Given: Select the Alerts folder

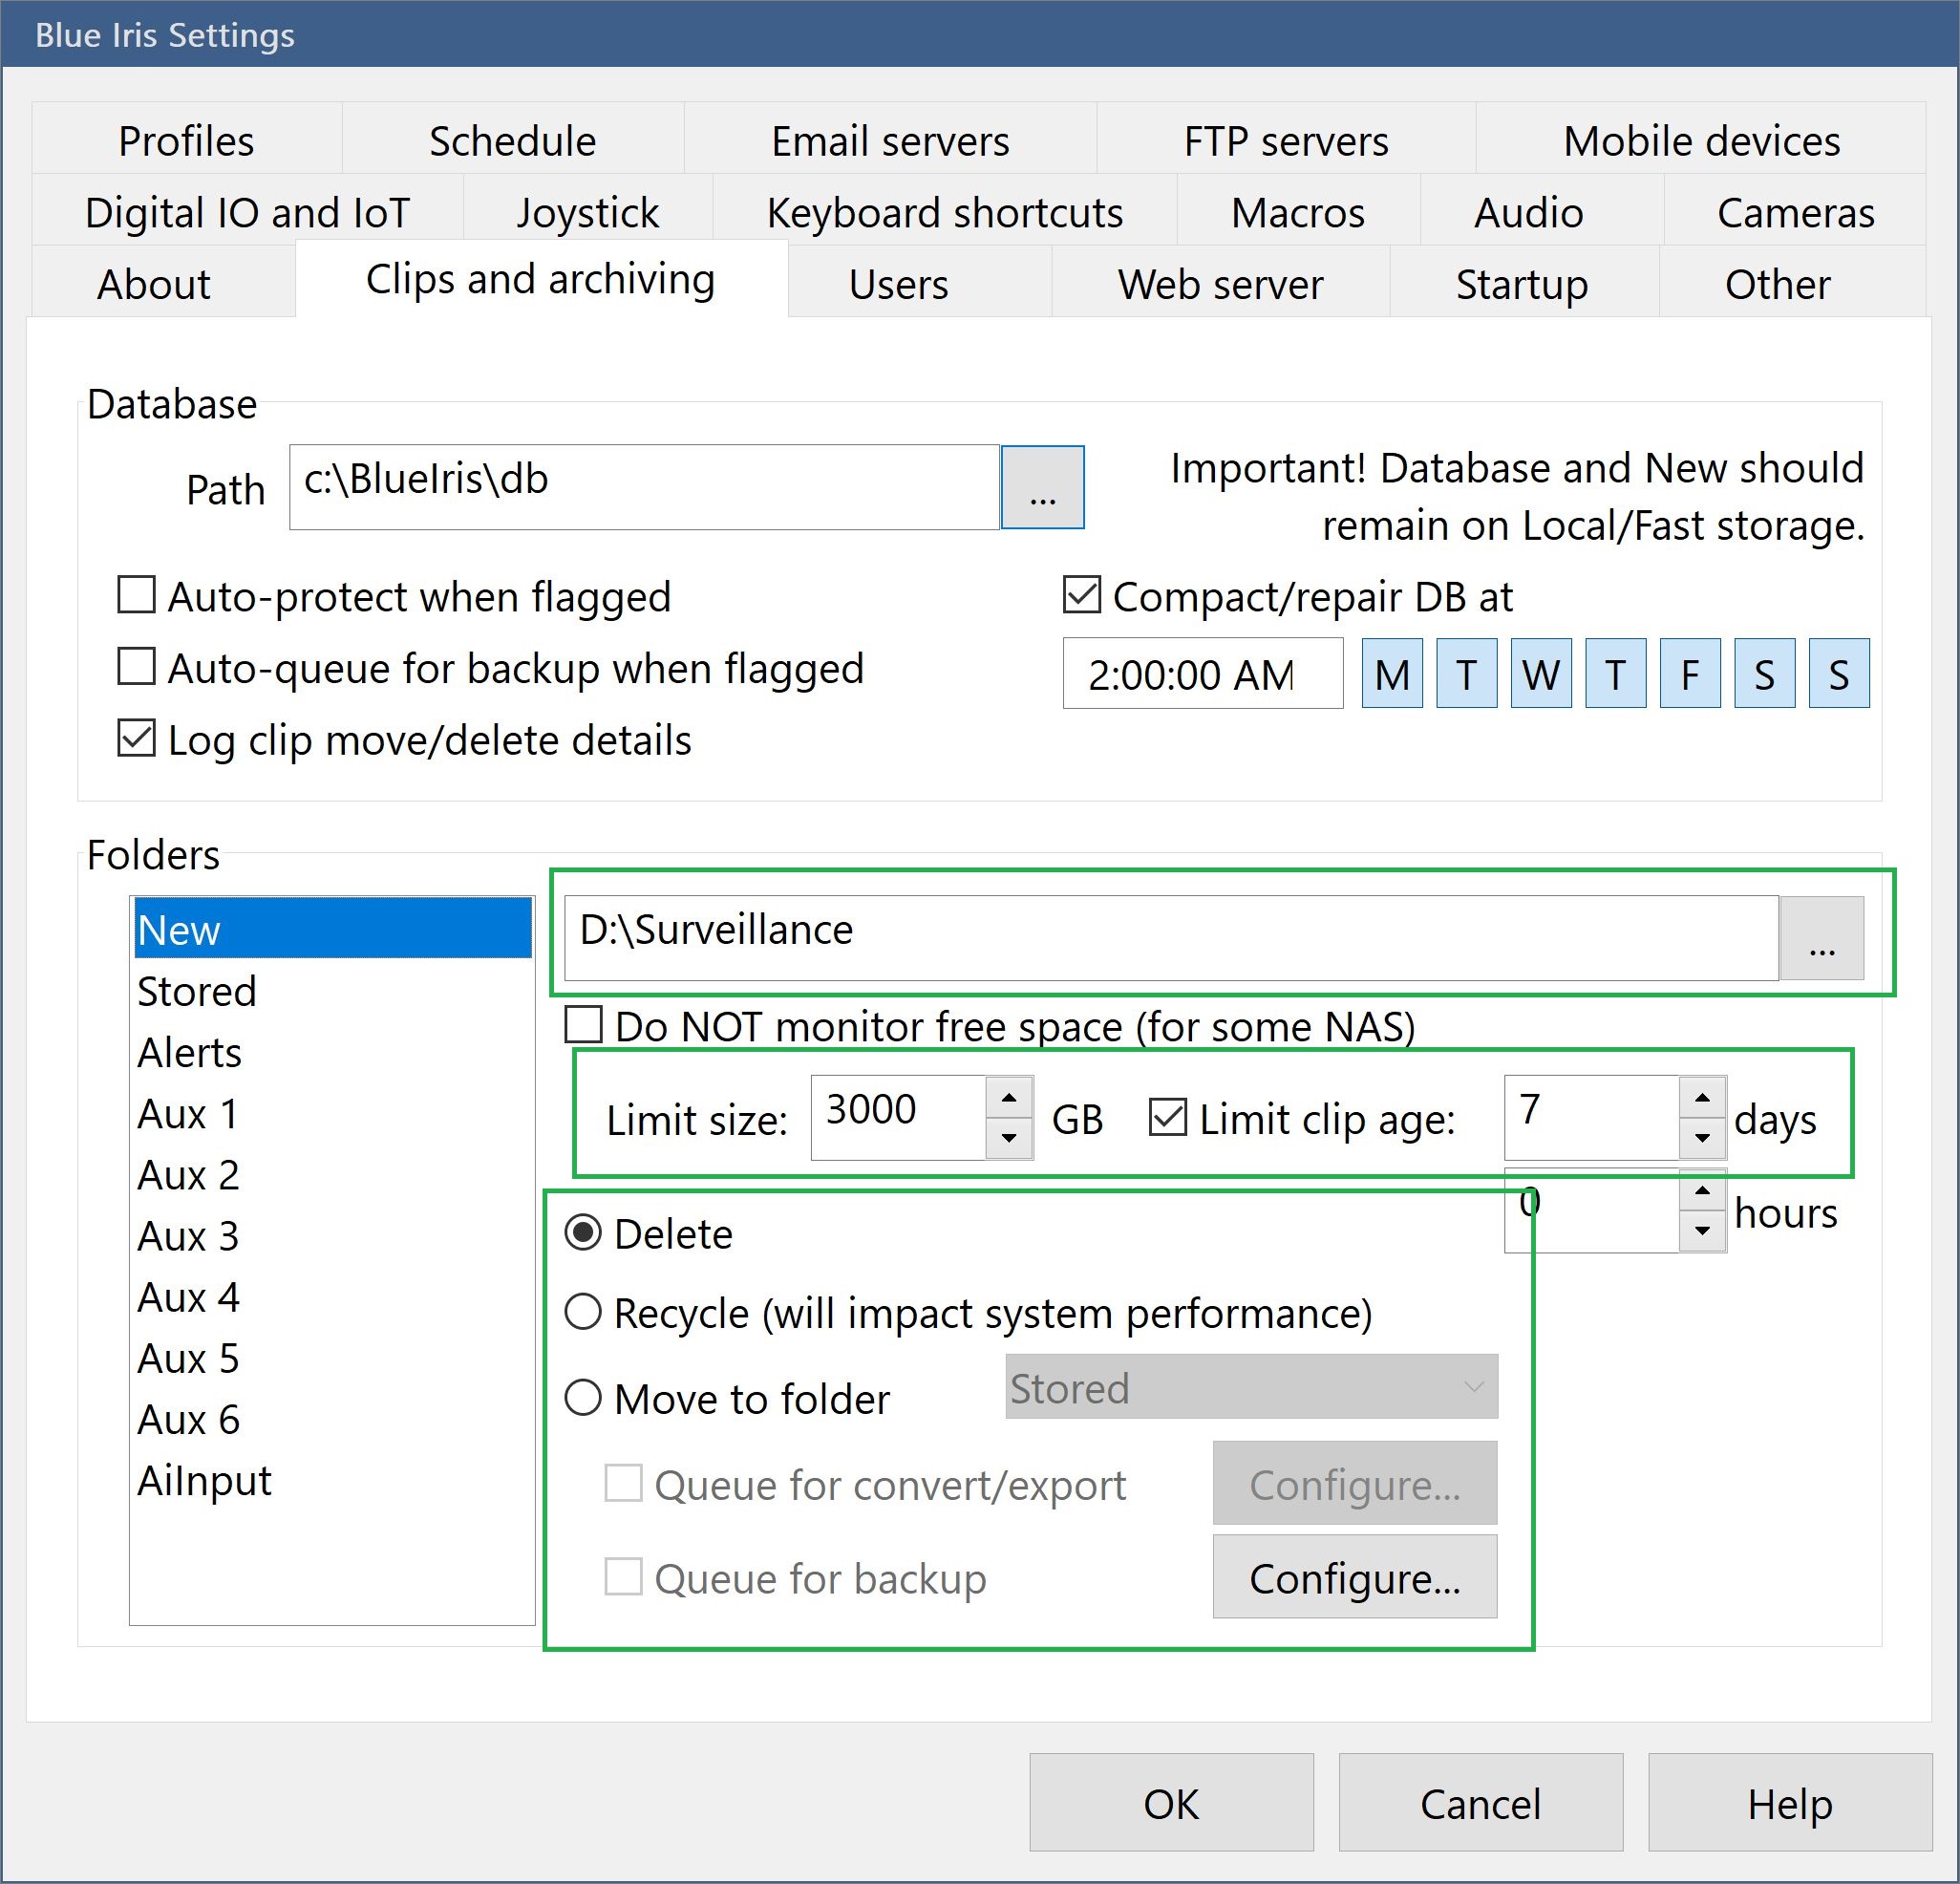Looking at the screenshot, I should [333, 1052].
